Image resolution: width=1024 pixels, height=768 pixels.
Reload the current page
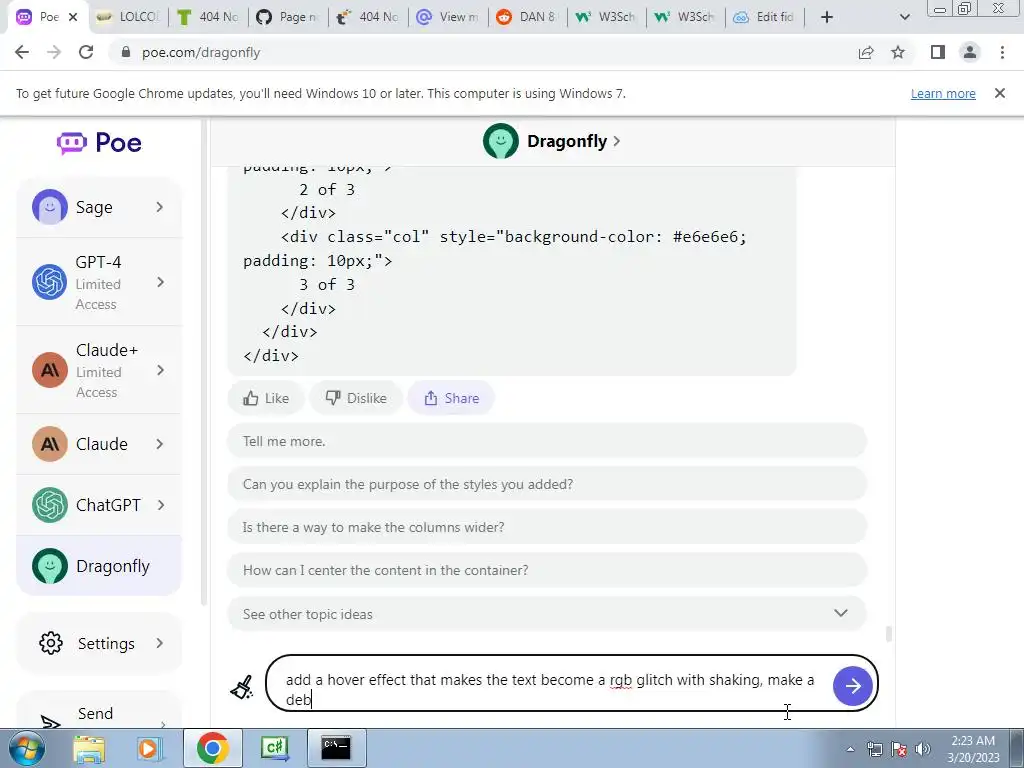(x=86, y=52)
